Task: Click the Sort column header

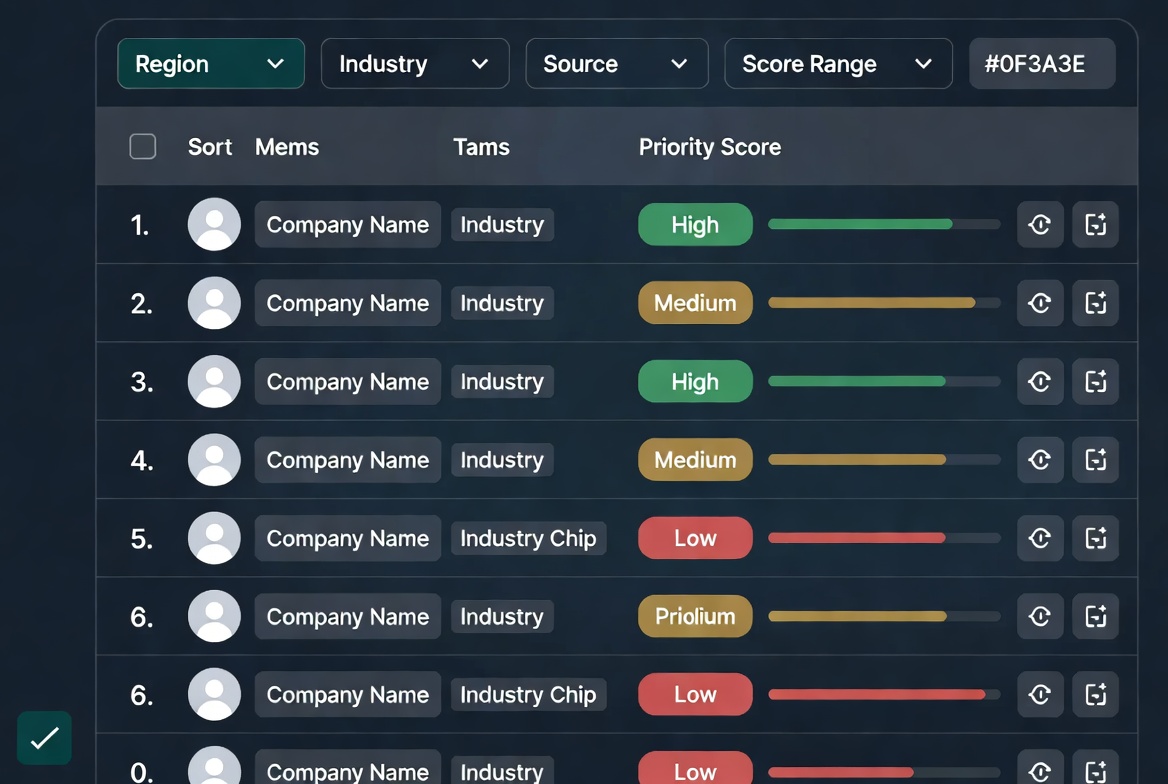Action: [210, 146]
